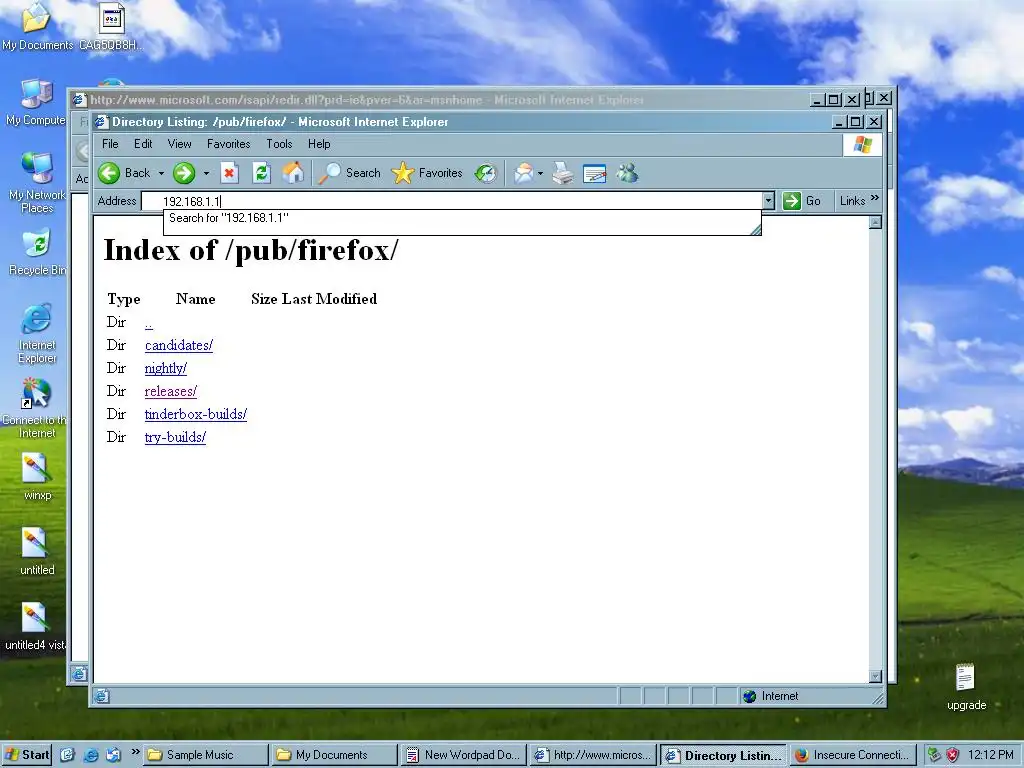Click the Start button

click(27, 755)
